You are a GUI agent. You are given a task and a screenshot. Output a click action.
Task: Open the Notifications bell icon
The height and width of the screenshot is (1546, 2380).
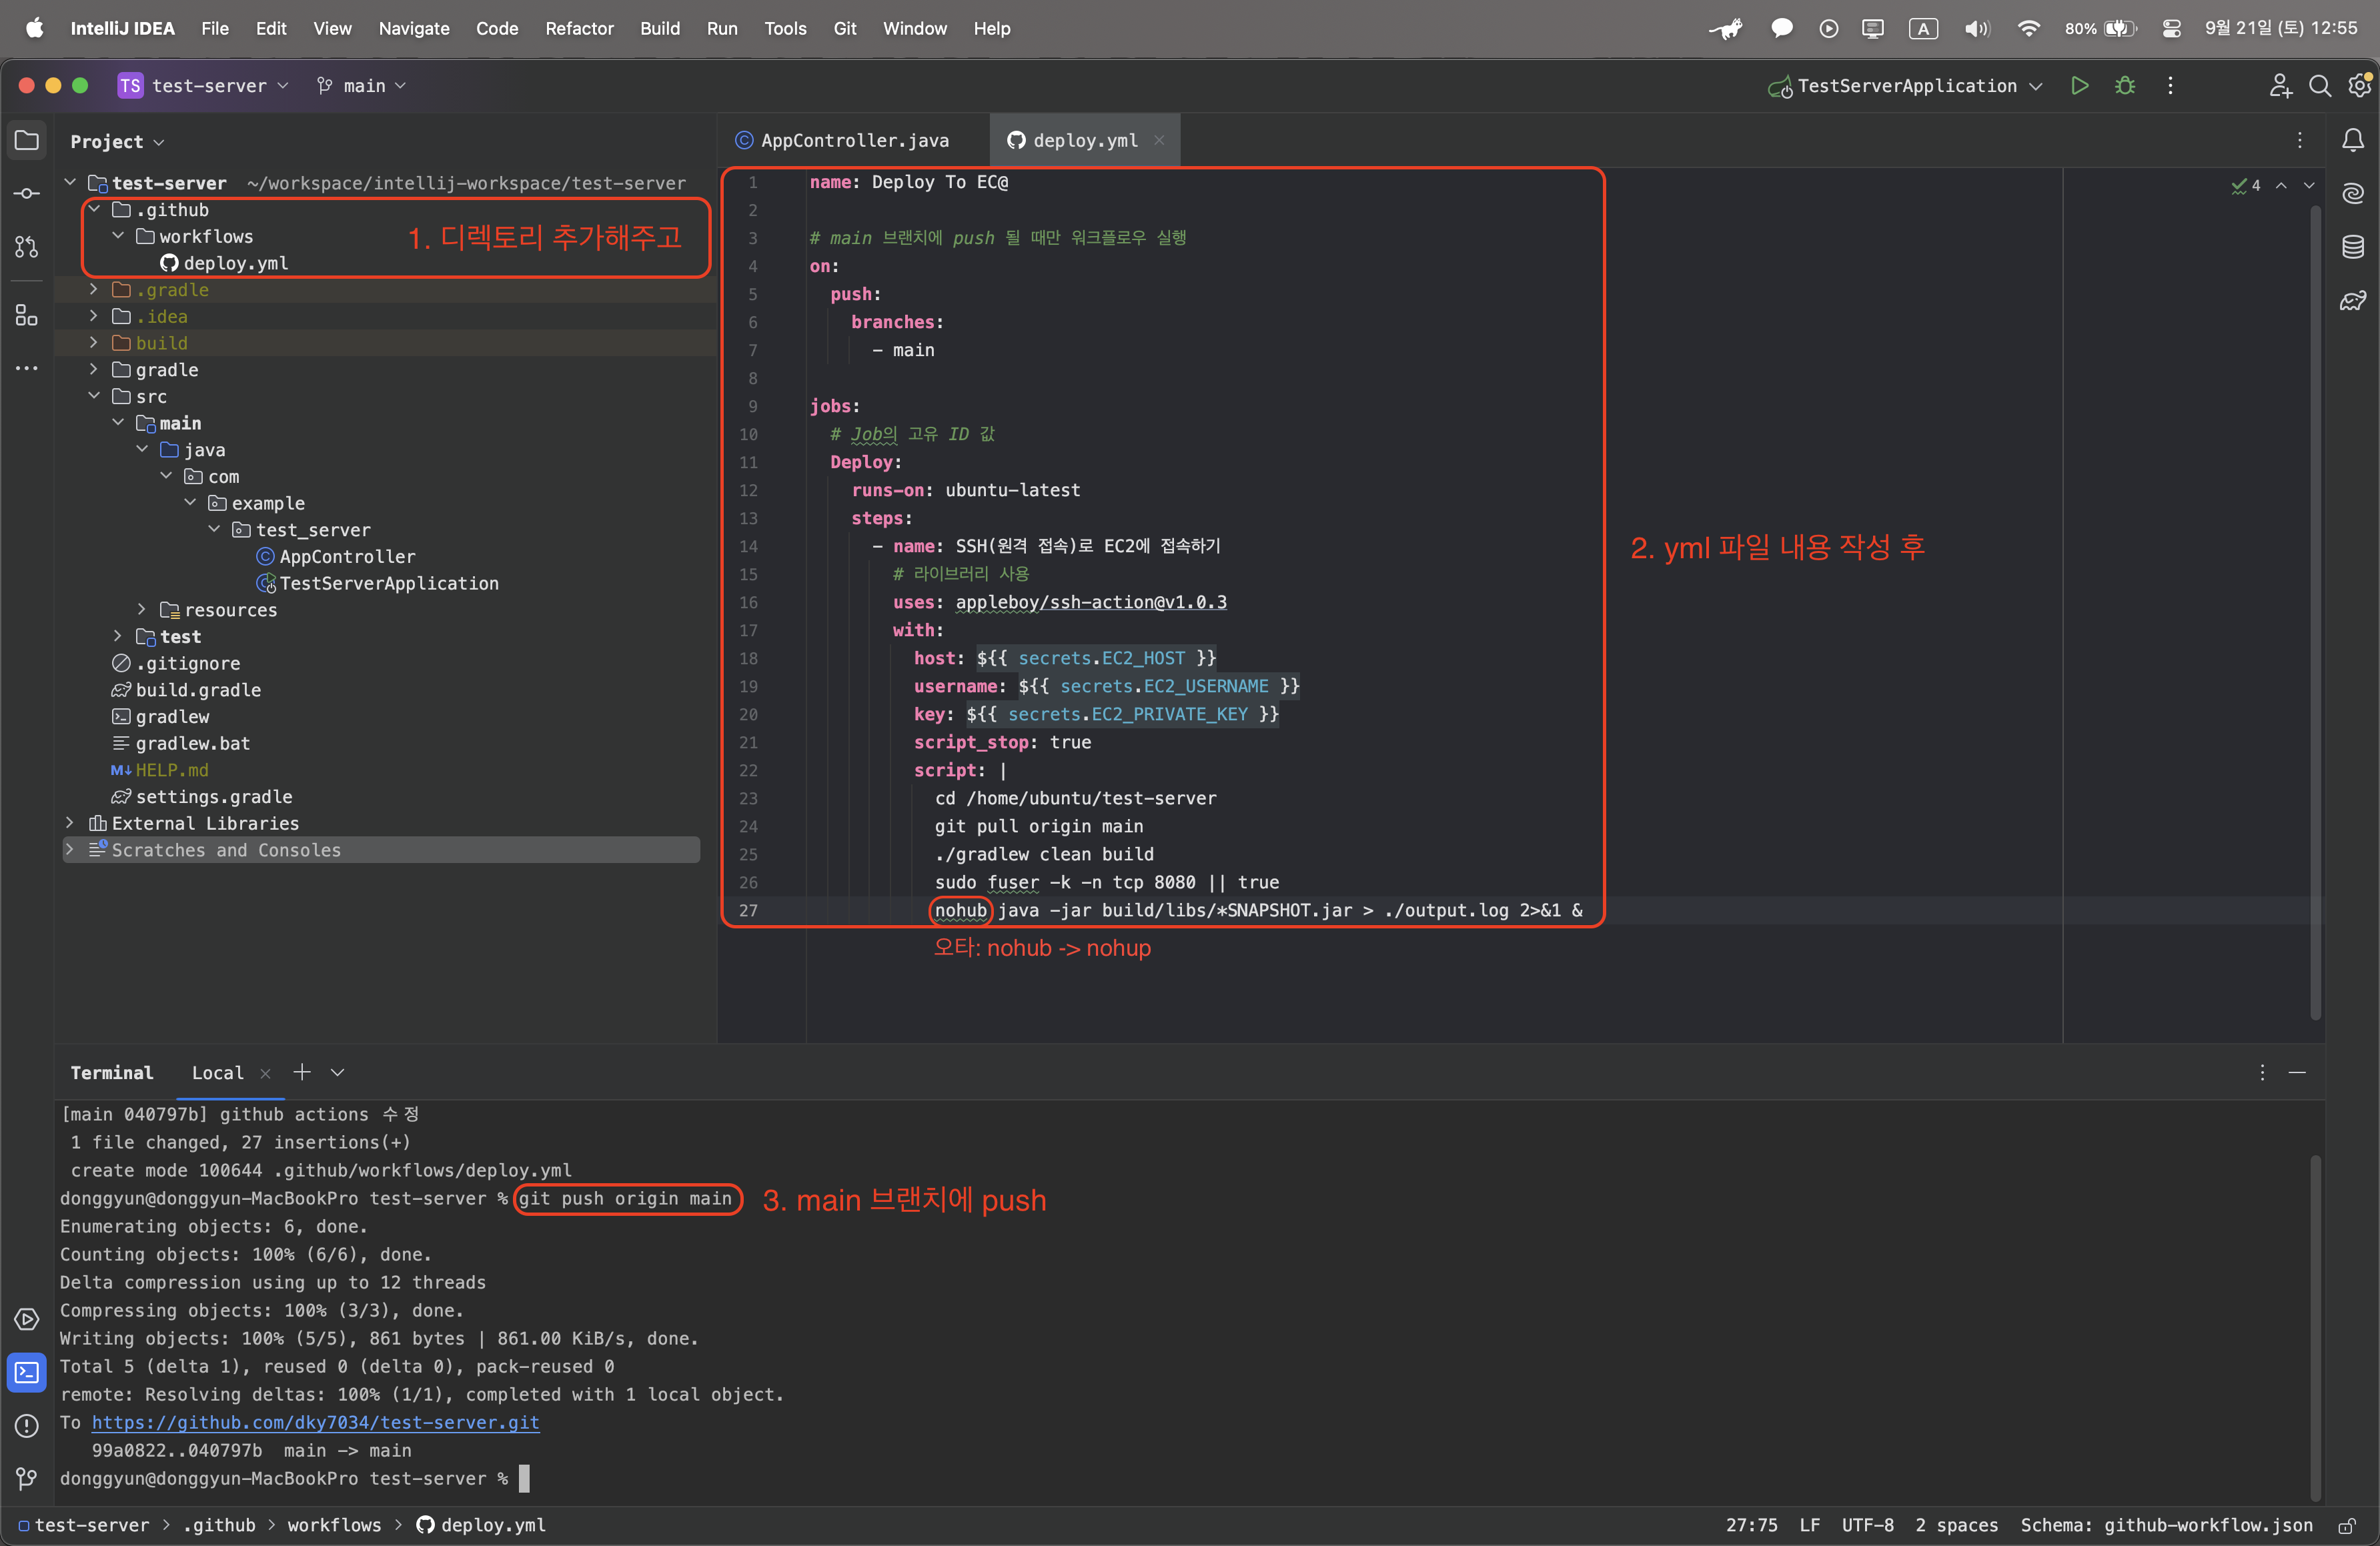[x=2353, y=140]
